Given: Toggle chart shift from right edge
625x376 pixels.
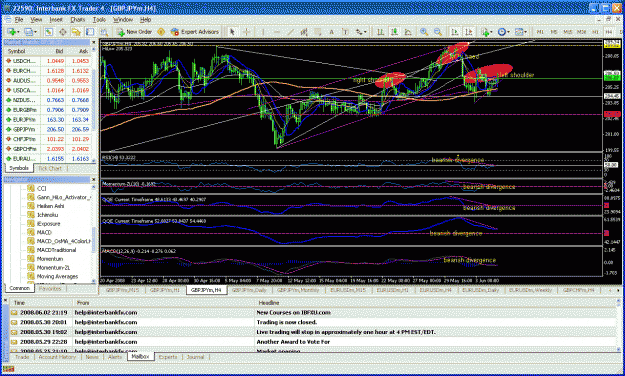Looking at the screenshot, I should pos(468,32).
